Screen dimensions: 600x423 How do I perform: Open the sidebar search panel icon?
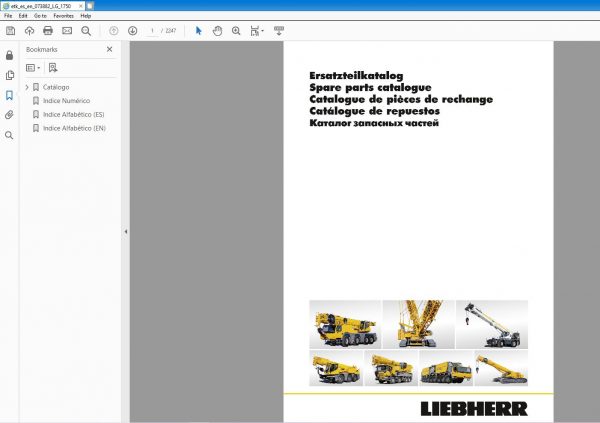(x=10, y=135)
